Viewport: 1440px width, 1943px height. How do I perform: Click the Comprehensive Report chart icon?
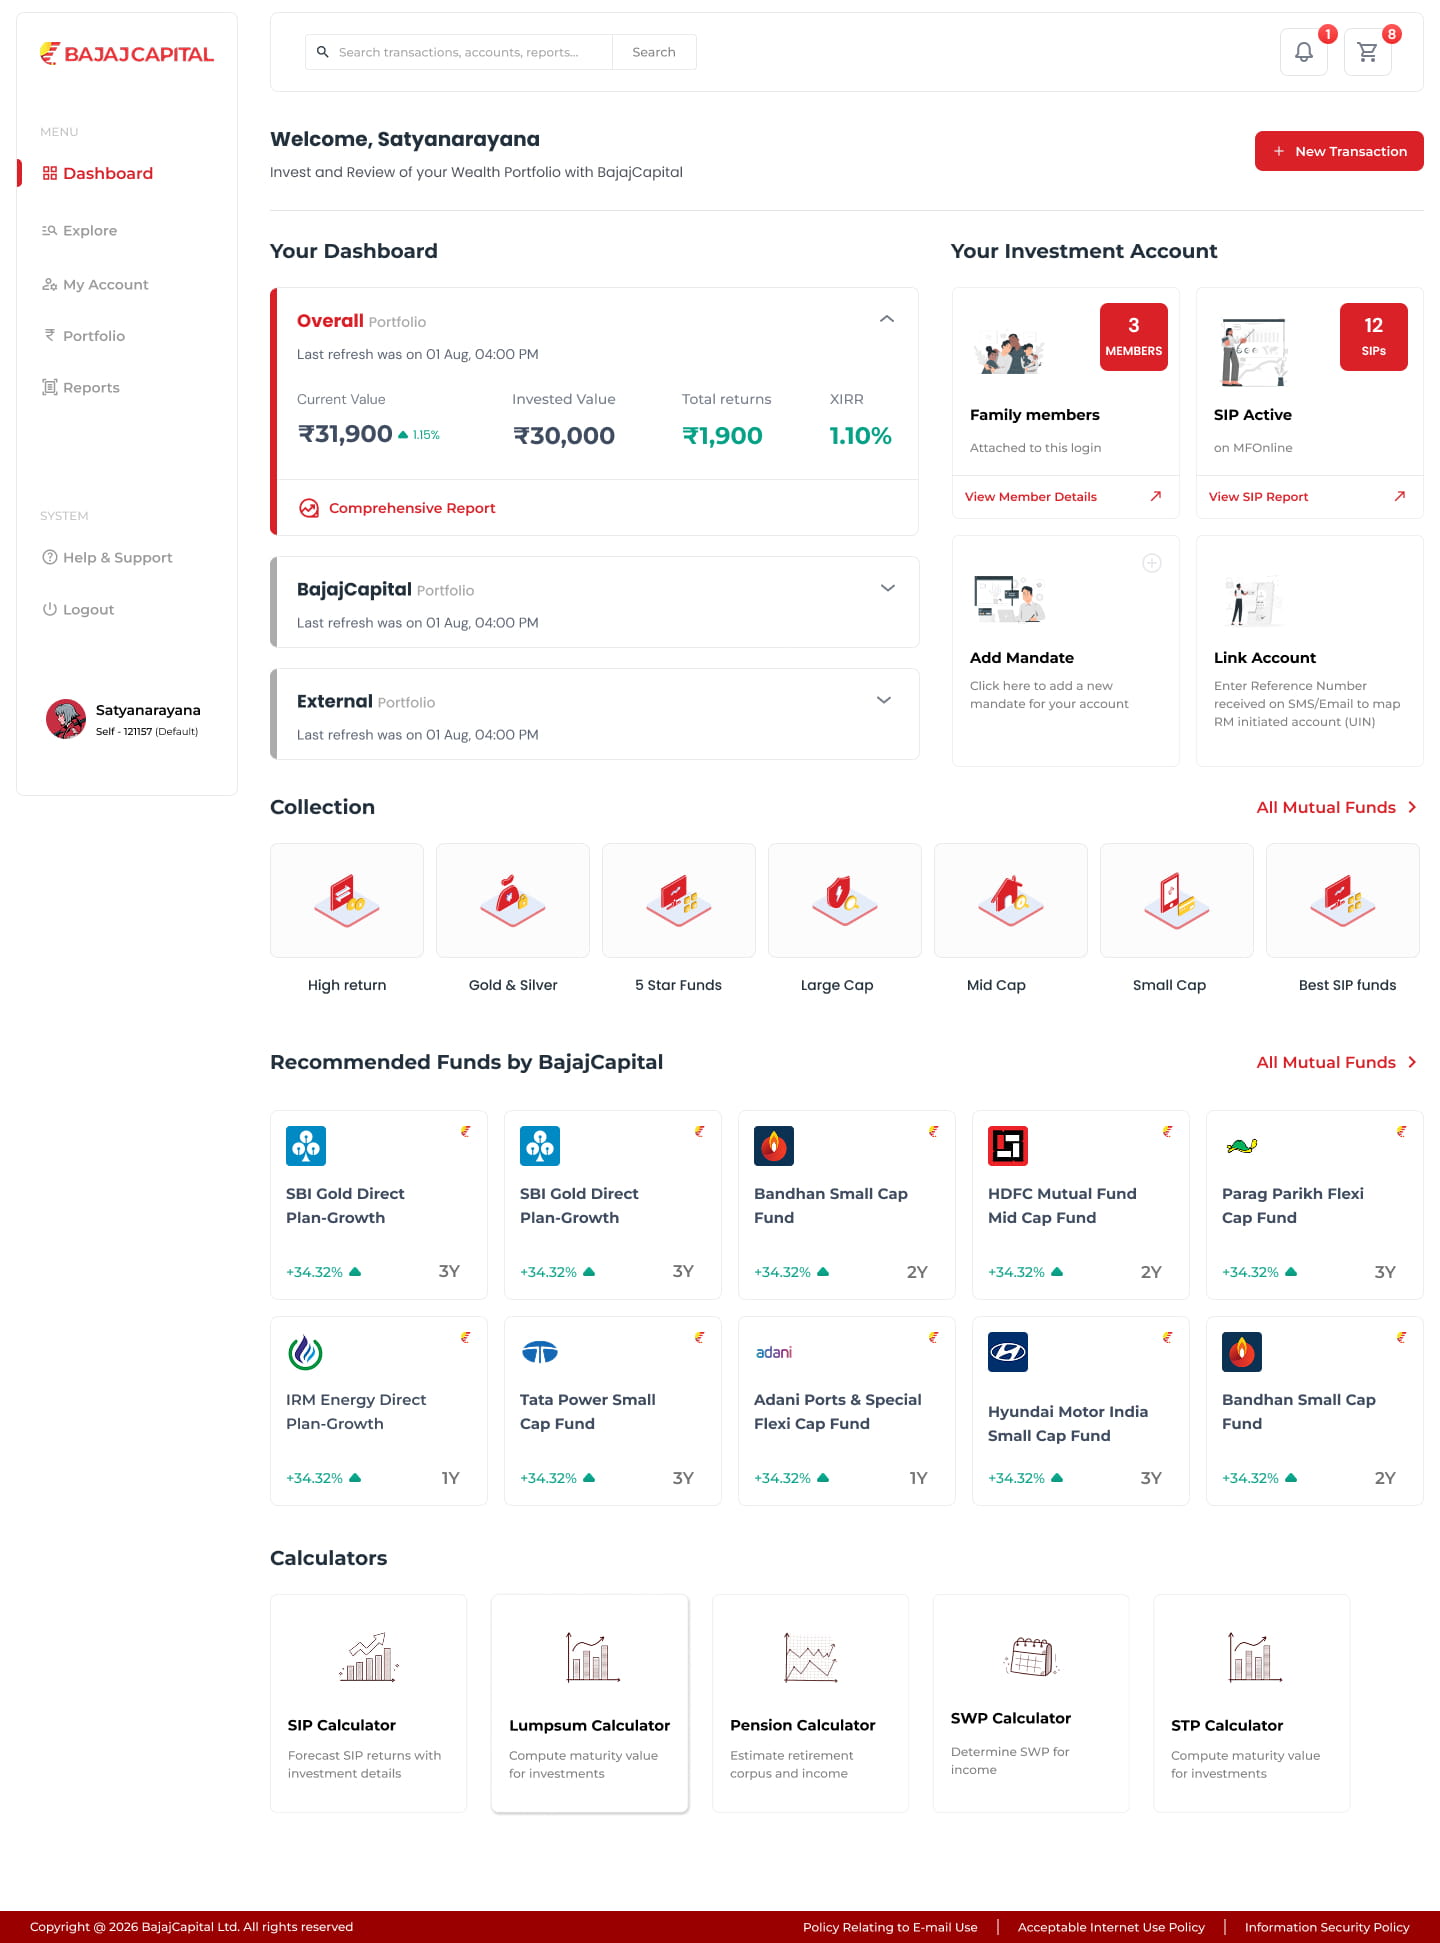[x=309, y=508]
